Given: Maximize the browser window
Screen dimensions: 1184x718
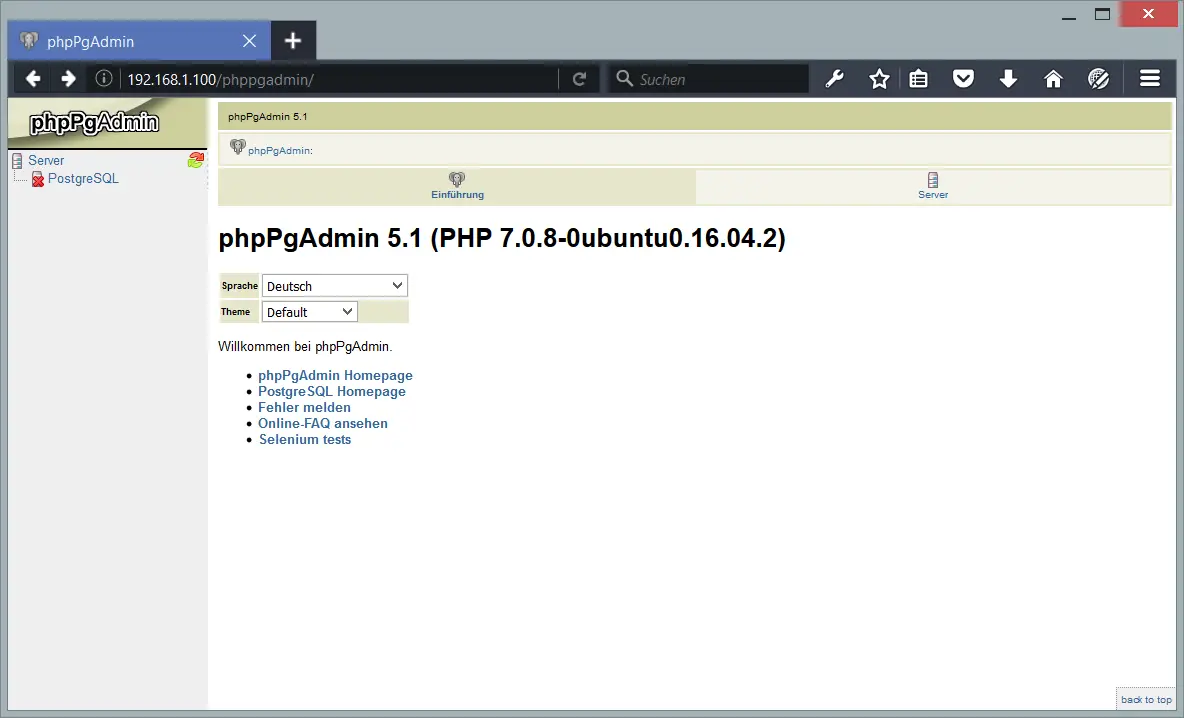Looking at the screenshot, I should pyautogui.click(x=1102, y=14).
